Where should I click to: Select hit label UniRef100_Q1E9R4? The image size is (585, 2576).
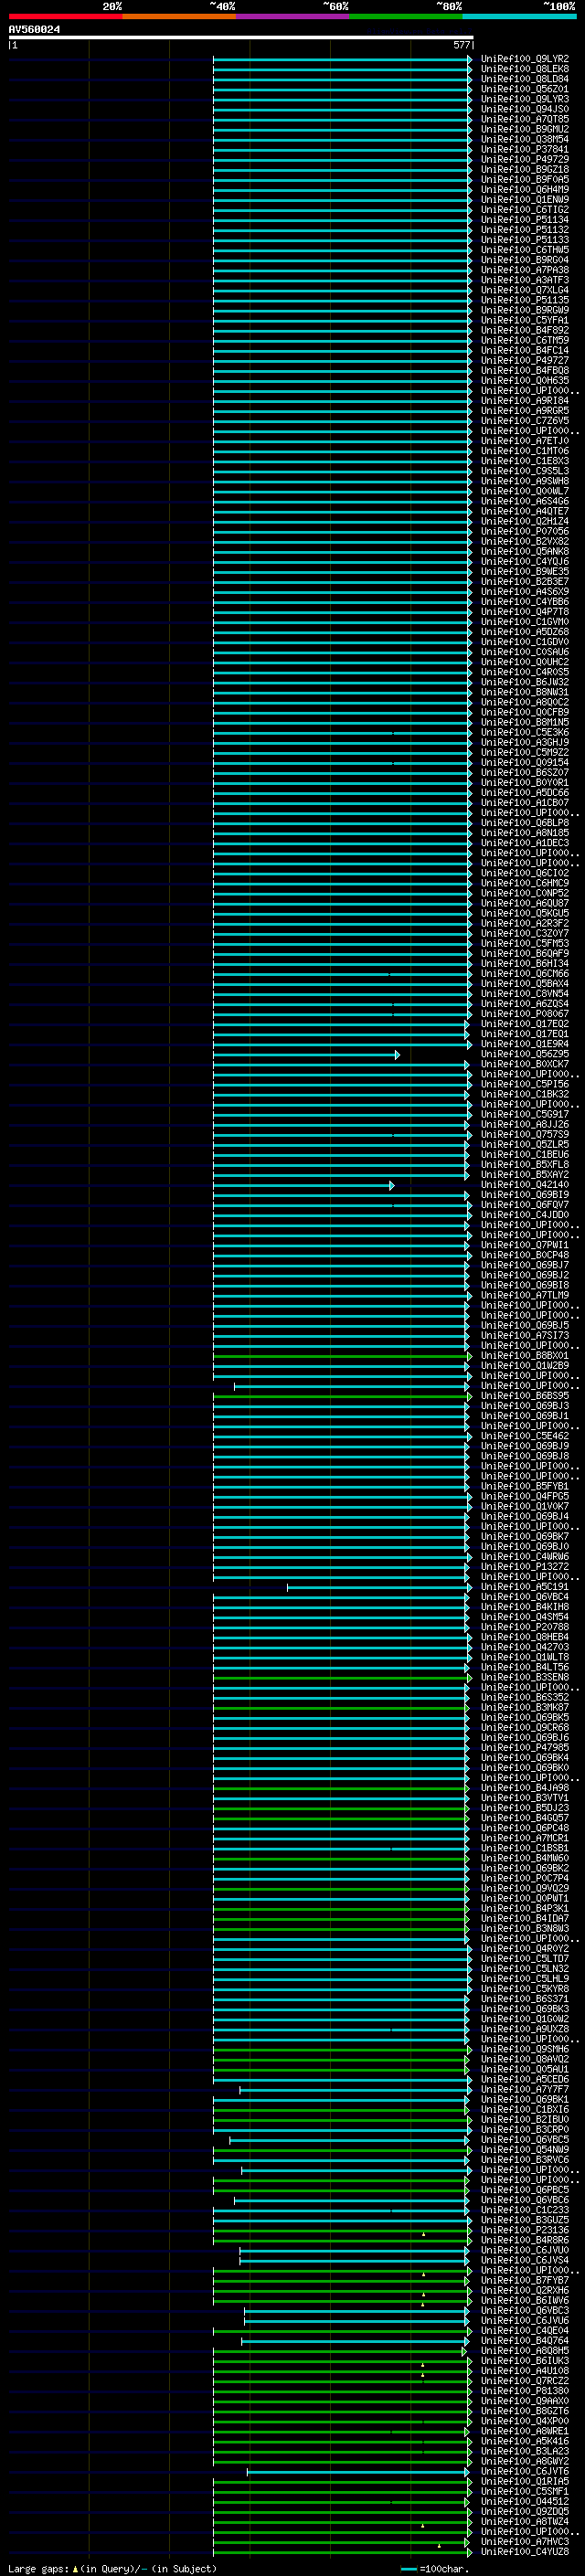pyautogui.click(x=524, y=1043)
